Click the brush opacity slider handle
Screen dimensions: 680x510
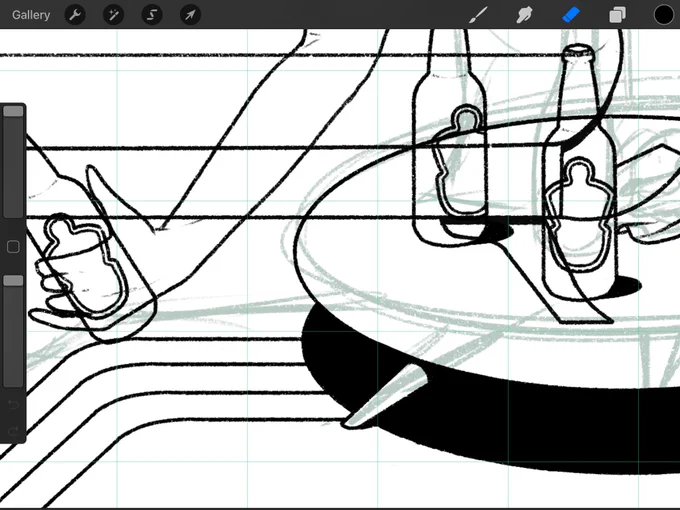(13, 281)
